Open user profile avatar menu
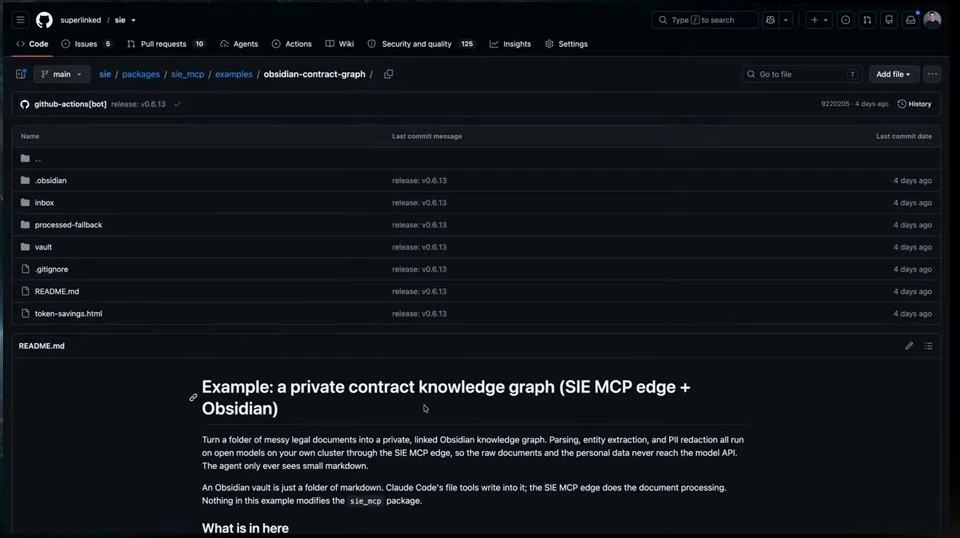This screenshot has height=538, width=960. 932,20
